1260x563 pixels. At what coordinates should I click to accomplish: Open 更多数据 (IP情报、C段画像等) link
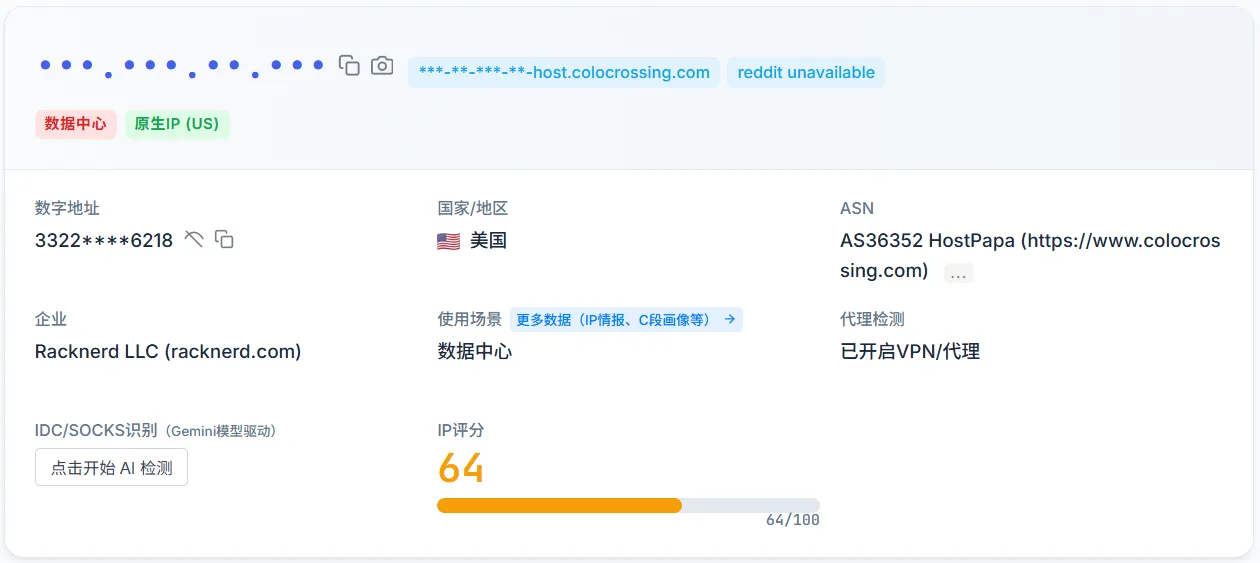tap(626, 320)
